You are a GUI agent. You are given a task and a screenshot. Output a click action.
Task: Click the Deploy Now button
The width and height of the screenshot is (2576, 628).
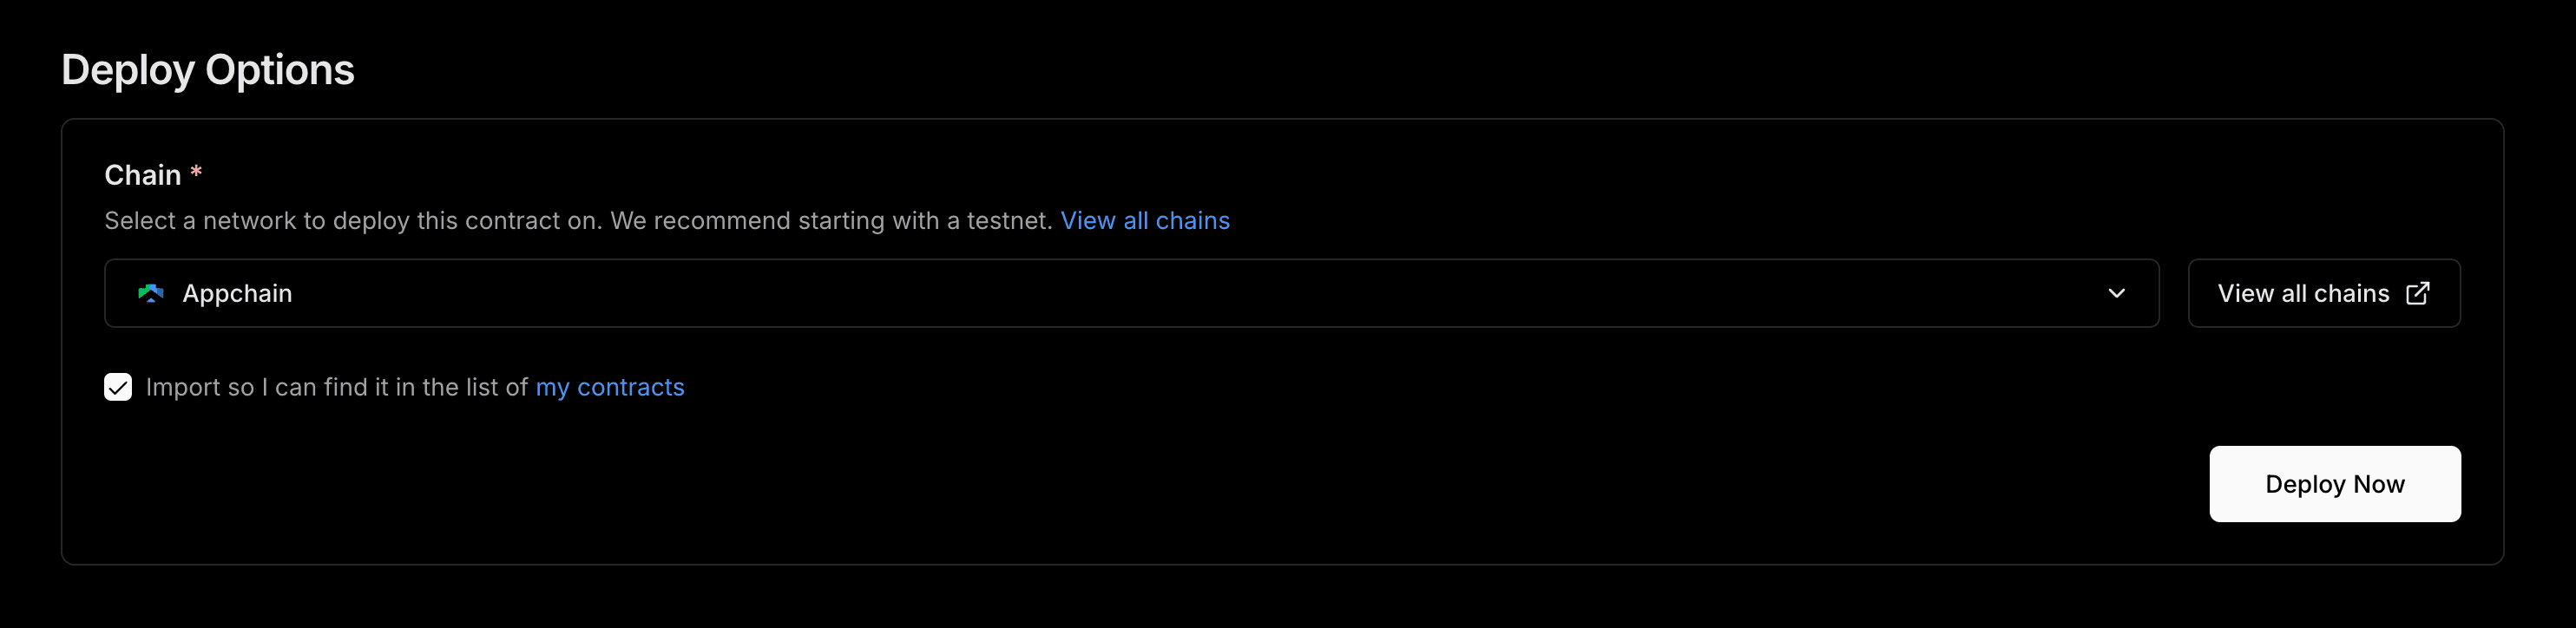2335,484
